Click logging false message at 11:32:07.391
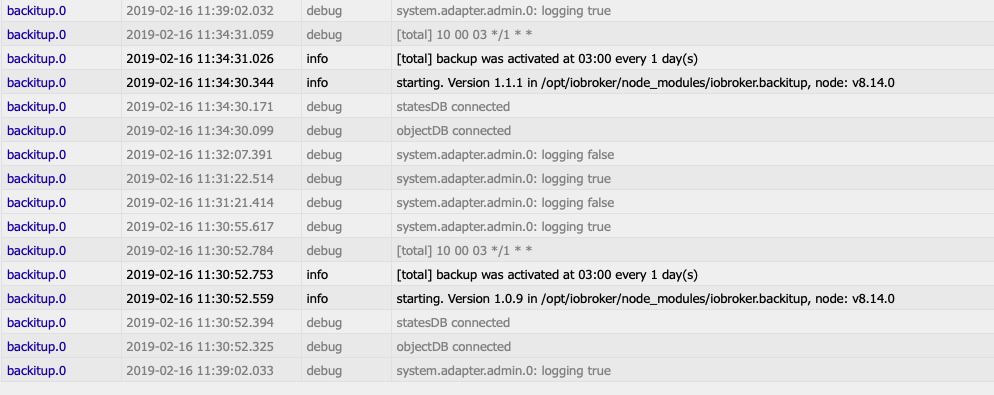994x395 pixels. (505, 155)
